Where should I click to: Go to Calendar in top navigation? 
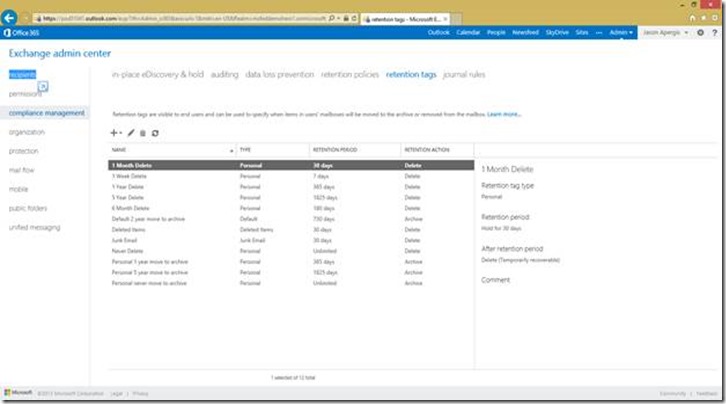point(468,32)
